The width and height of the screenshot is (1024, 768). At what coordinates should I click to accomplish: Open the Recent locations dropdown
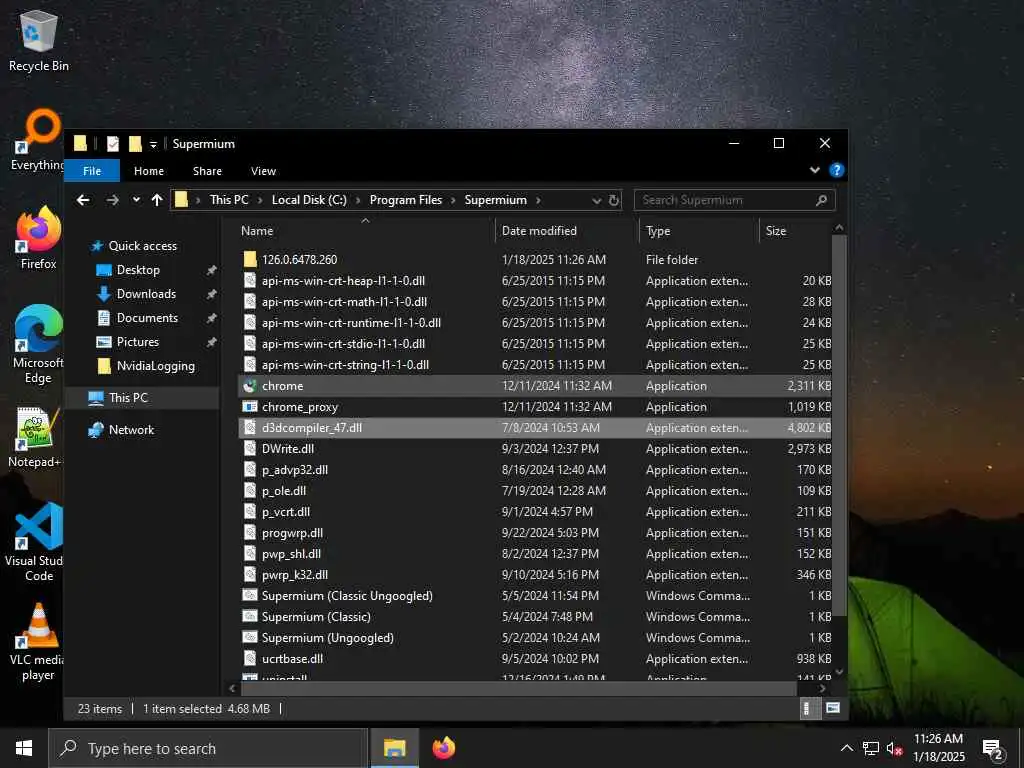click(136, 200)
